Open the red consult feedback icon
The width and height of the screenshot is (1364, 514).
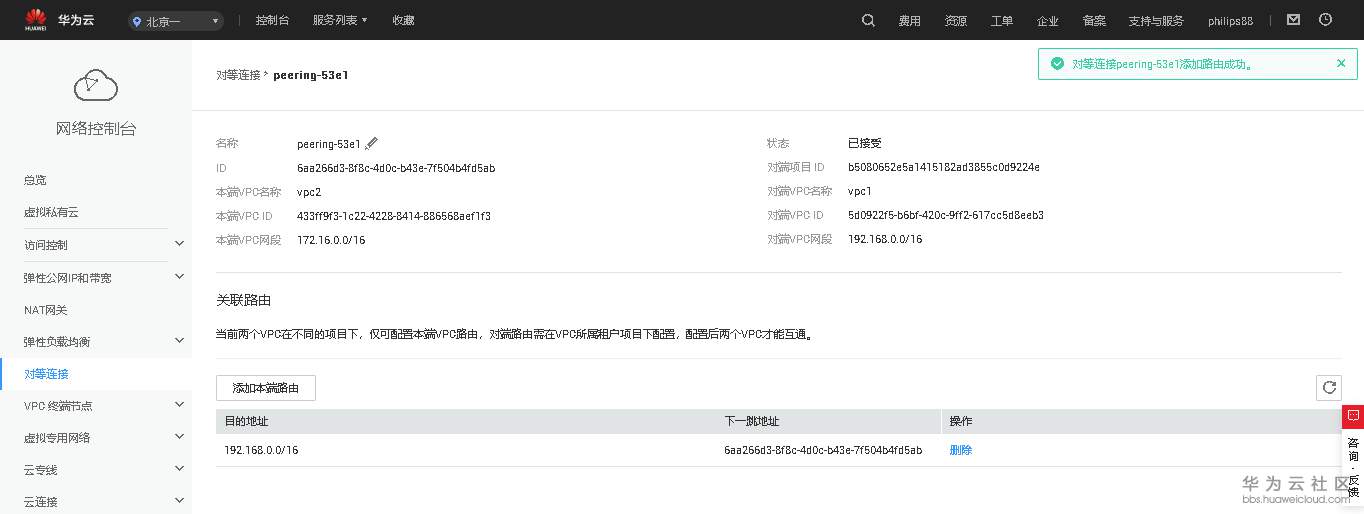pos(1353,415)
